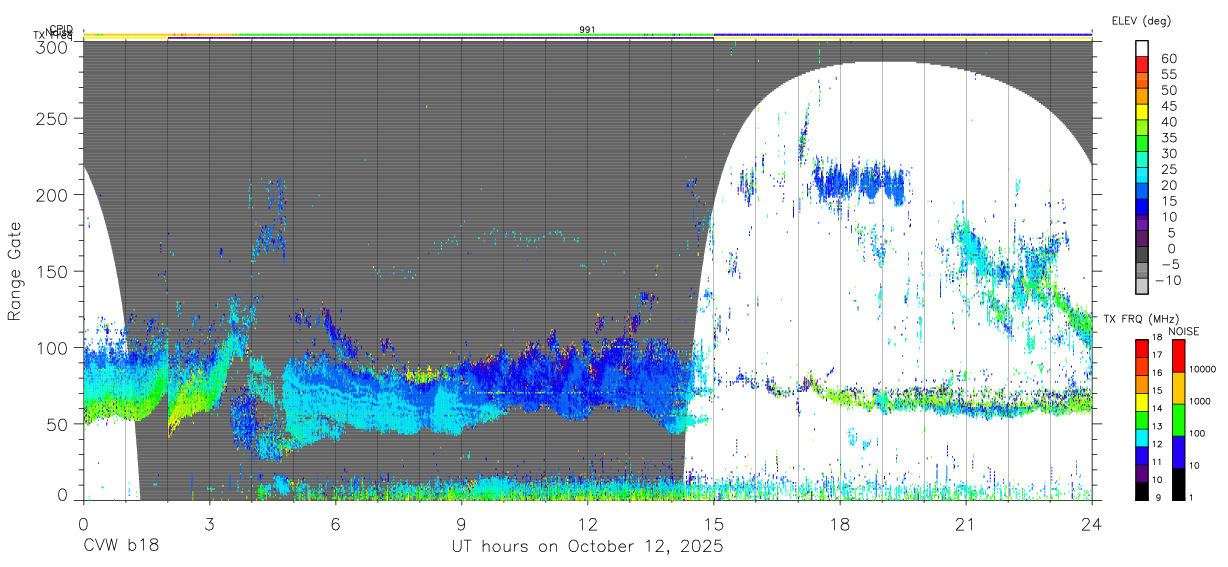
Task: Click the 250 tick label on Range Gate axis
Action: click(x=54, y=119)
